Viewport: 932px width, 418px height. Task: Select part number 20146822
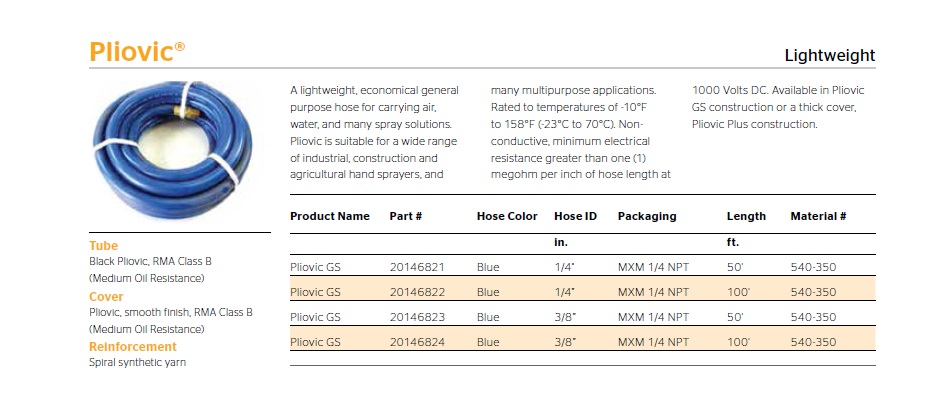[x=417, y=292]
